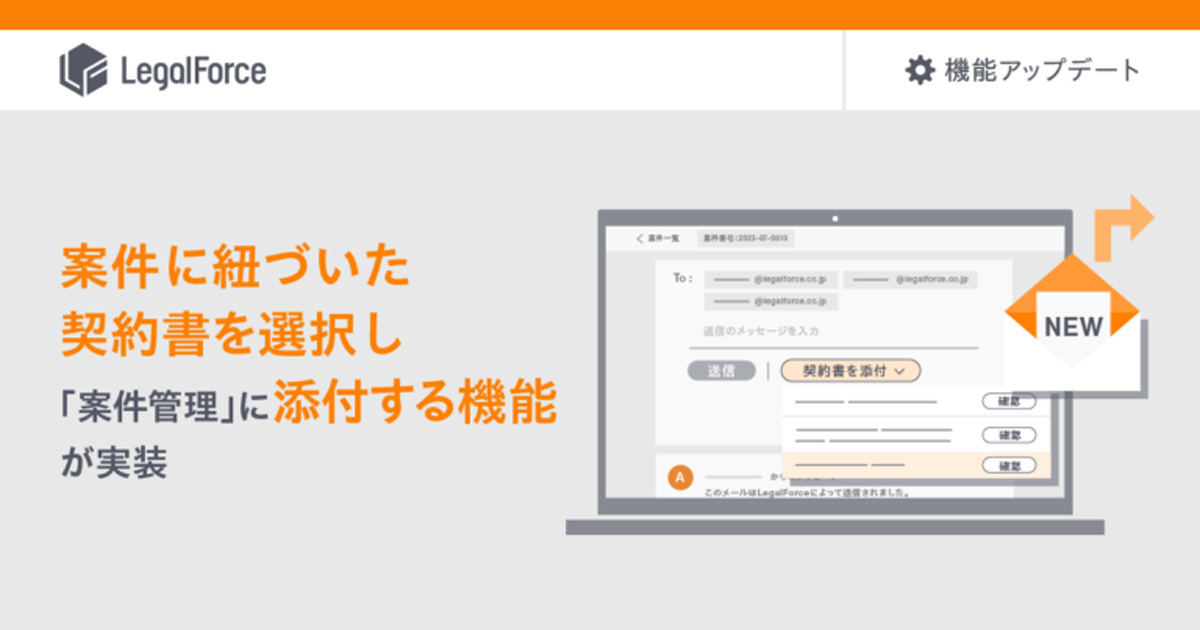
Task: Select the highlighted contract row in the list
Action: [x=916, y=465]
